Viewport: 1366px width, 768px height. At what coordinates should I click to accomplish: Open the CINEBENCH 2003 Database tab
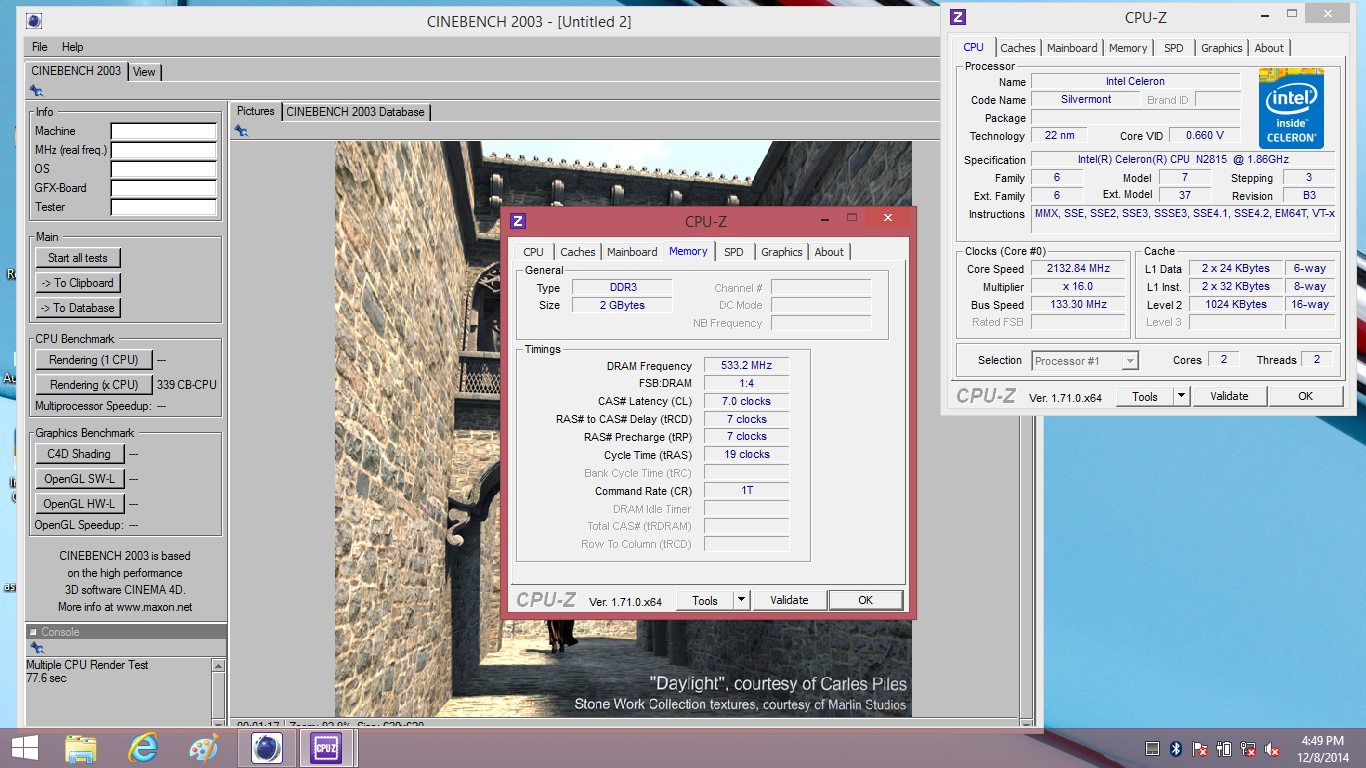355,112
